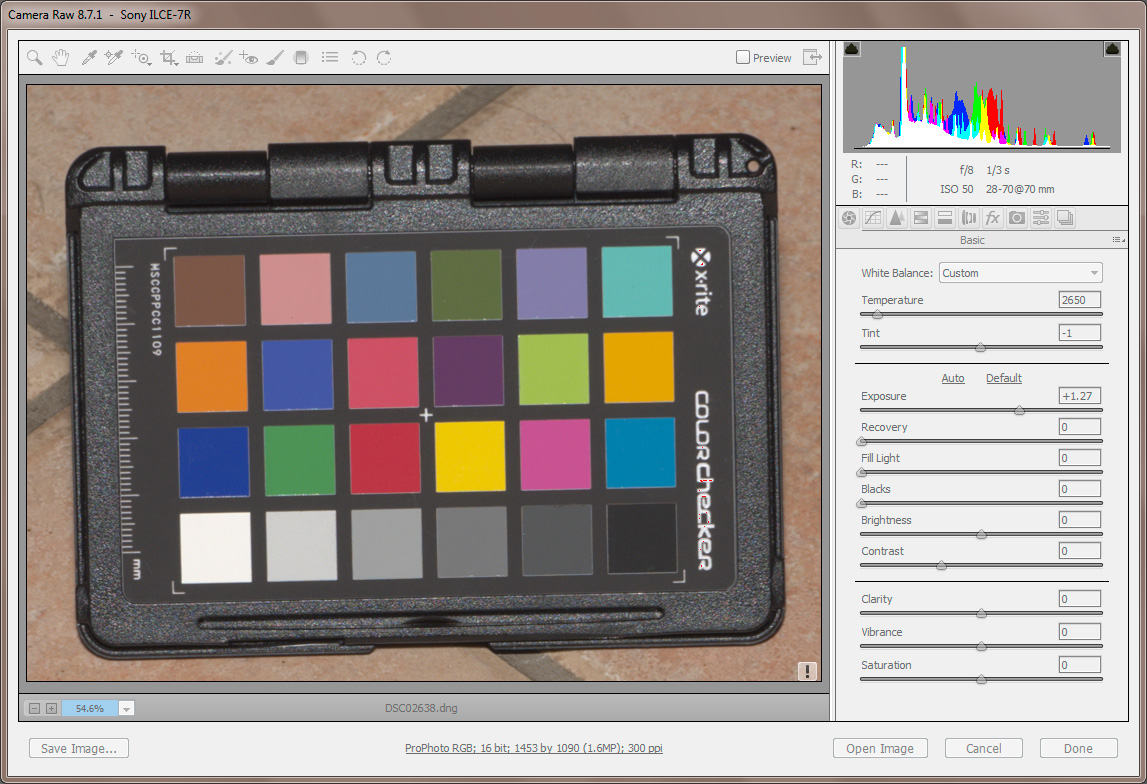Screen dimensions: 1147x784
Task: Open the White Balance dropdown
Action: pos(1020,273)
